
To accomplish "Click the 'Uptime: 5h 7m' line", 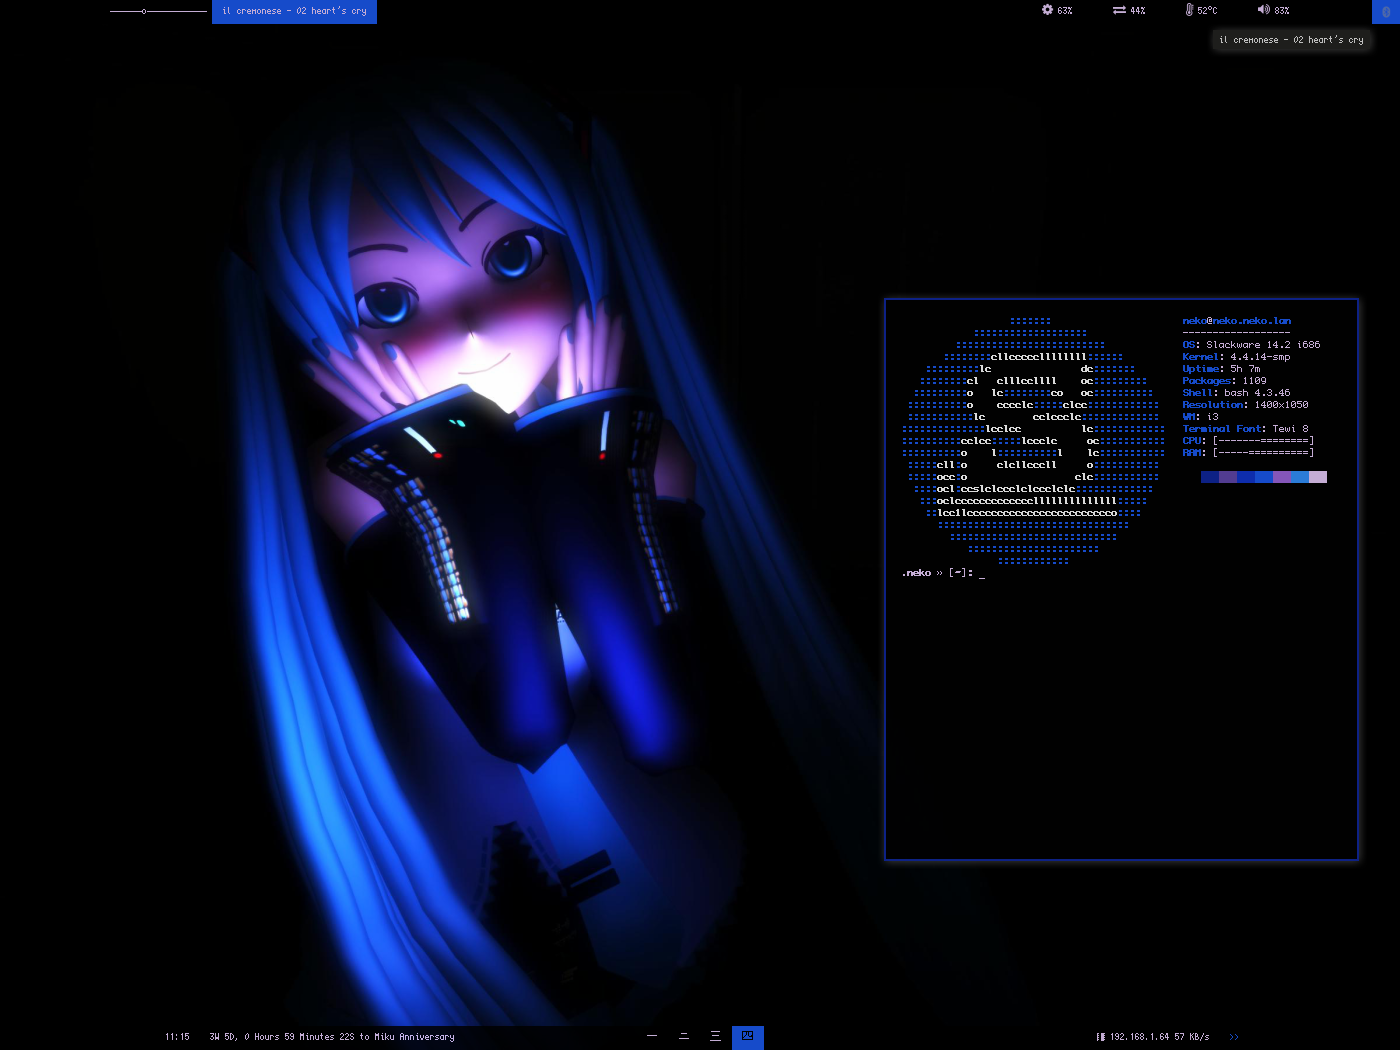I will [1221, 369].
